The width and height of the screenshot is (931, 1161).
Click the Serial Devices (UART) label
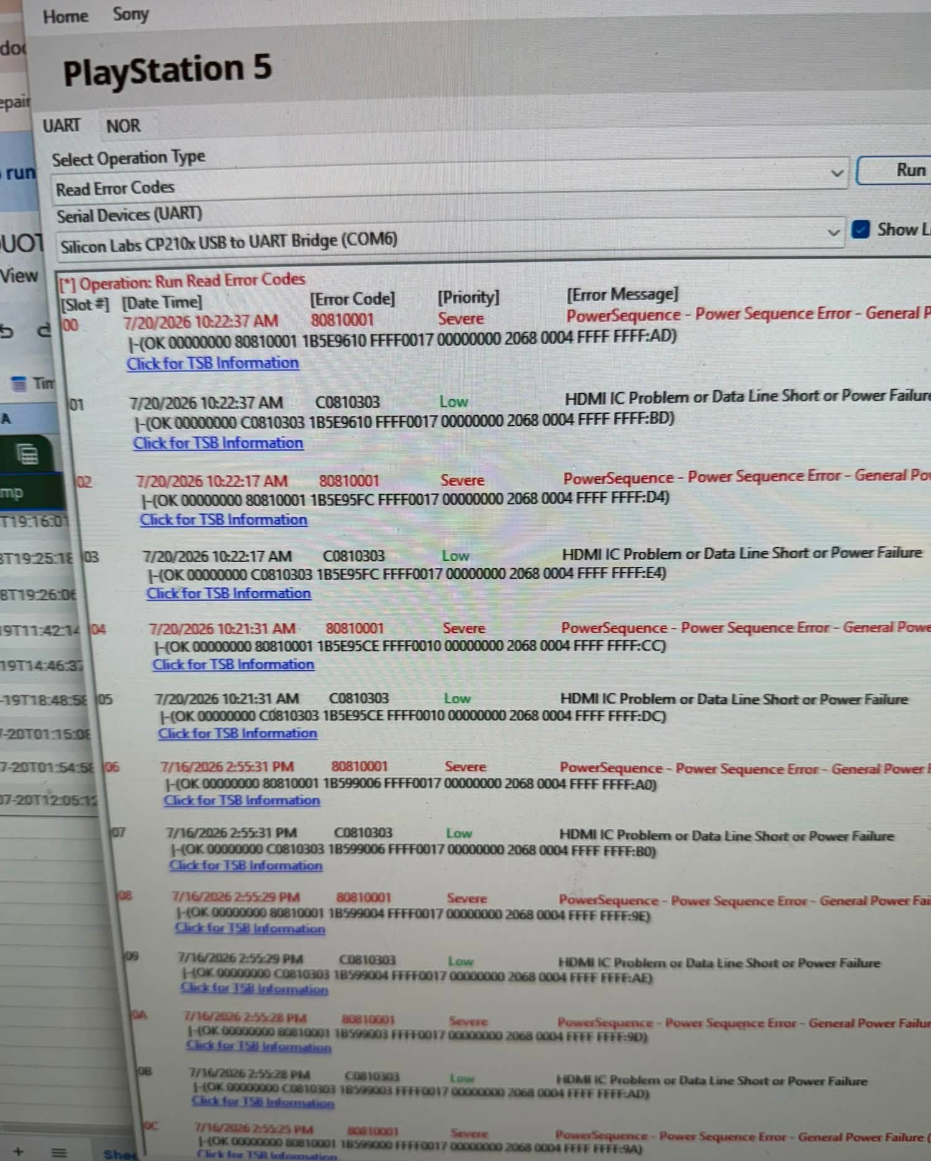pos(129,215)
